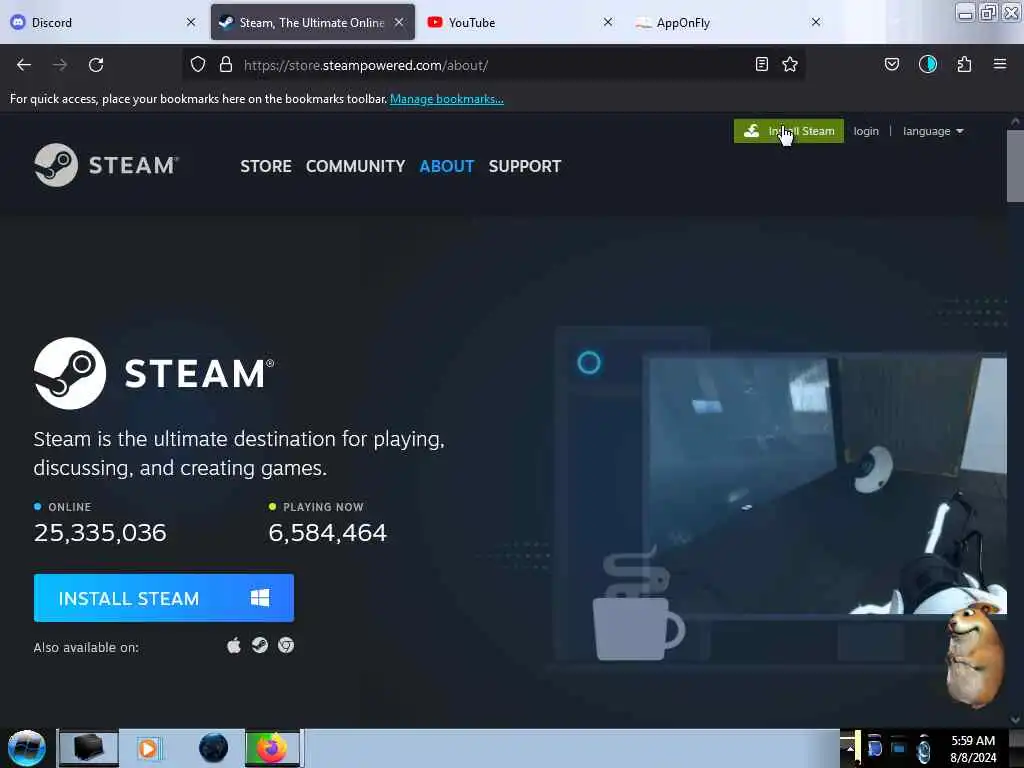Click the Steam logo in the header
The height and width of the screenshot is (768, 1024).
pyautogui.click(x=106, y=165)
